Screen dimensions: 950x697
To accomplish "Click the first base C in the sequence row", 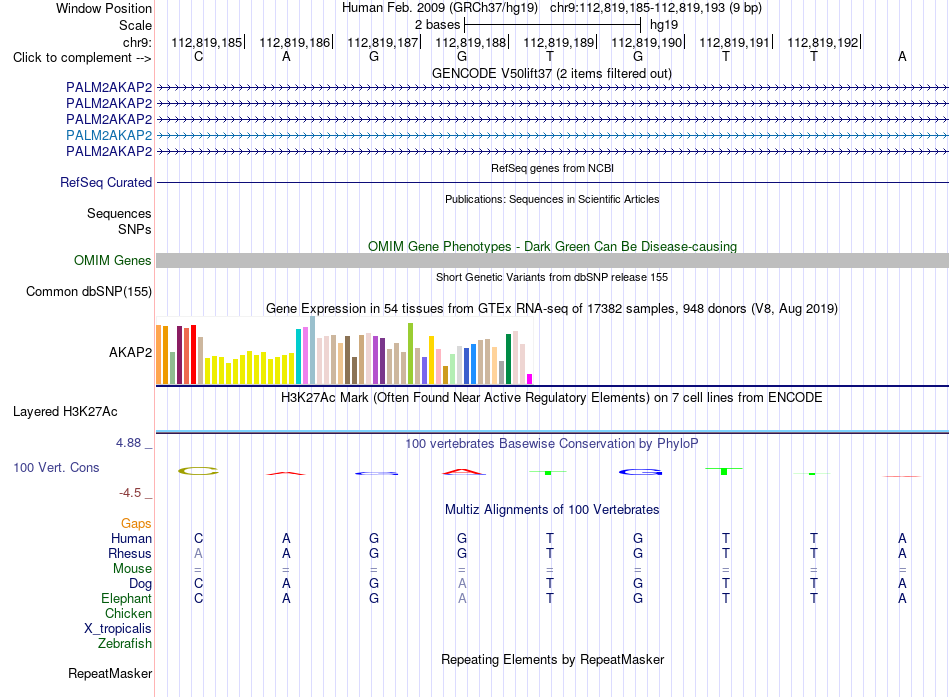I will click(x=198, y=56).
